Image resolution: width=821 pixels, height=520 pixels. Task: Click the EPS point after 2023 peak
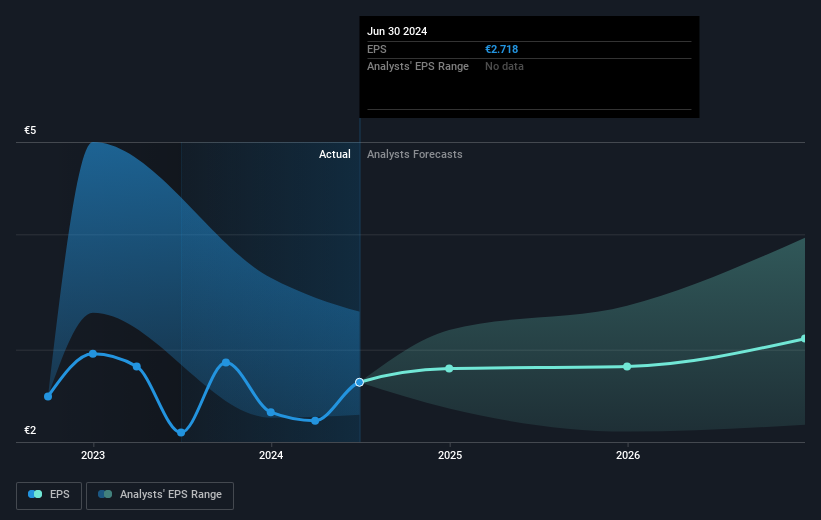[x=137, y=367]
